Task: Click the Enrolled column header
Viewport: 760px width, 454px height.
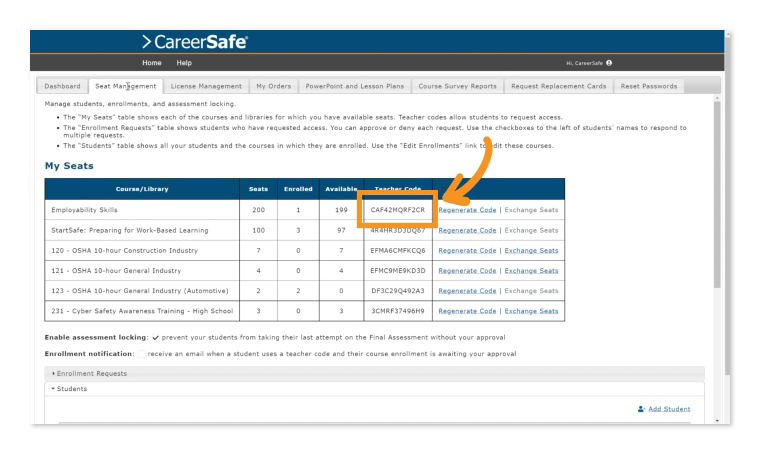Action: coord(298,189)
